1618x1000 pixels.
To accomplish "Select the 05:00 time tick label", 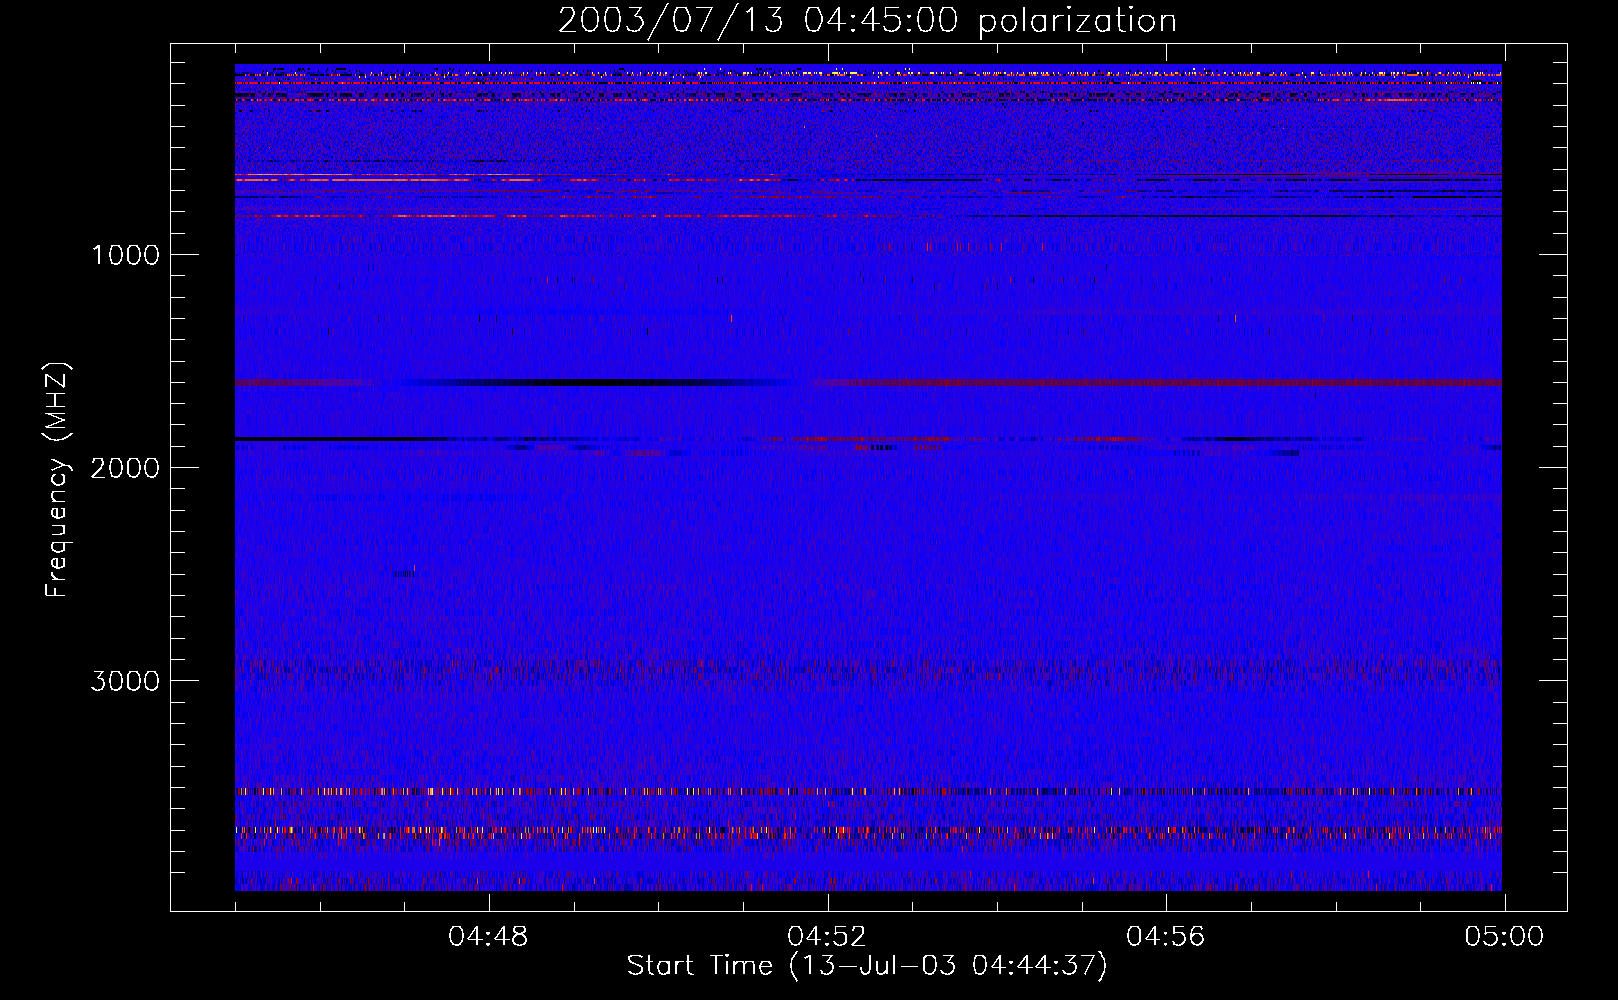I will (x=1504, y=937).
